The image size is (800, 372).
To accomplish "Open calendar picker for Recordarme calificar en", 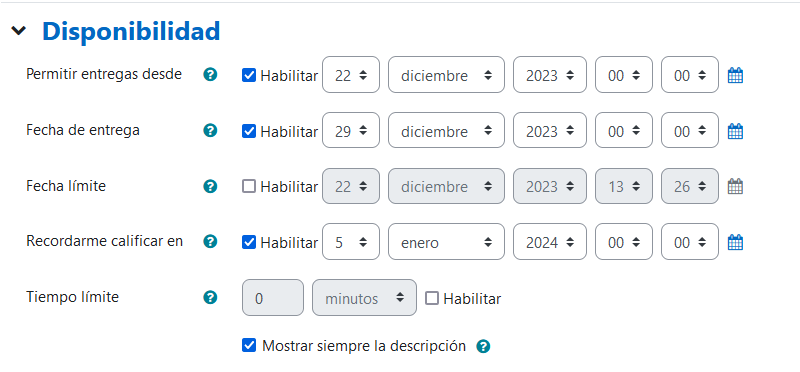I will 735,242.
